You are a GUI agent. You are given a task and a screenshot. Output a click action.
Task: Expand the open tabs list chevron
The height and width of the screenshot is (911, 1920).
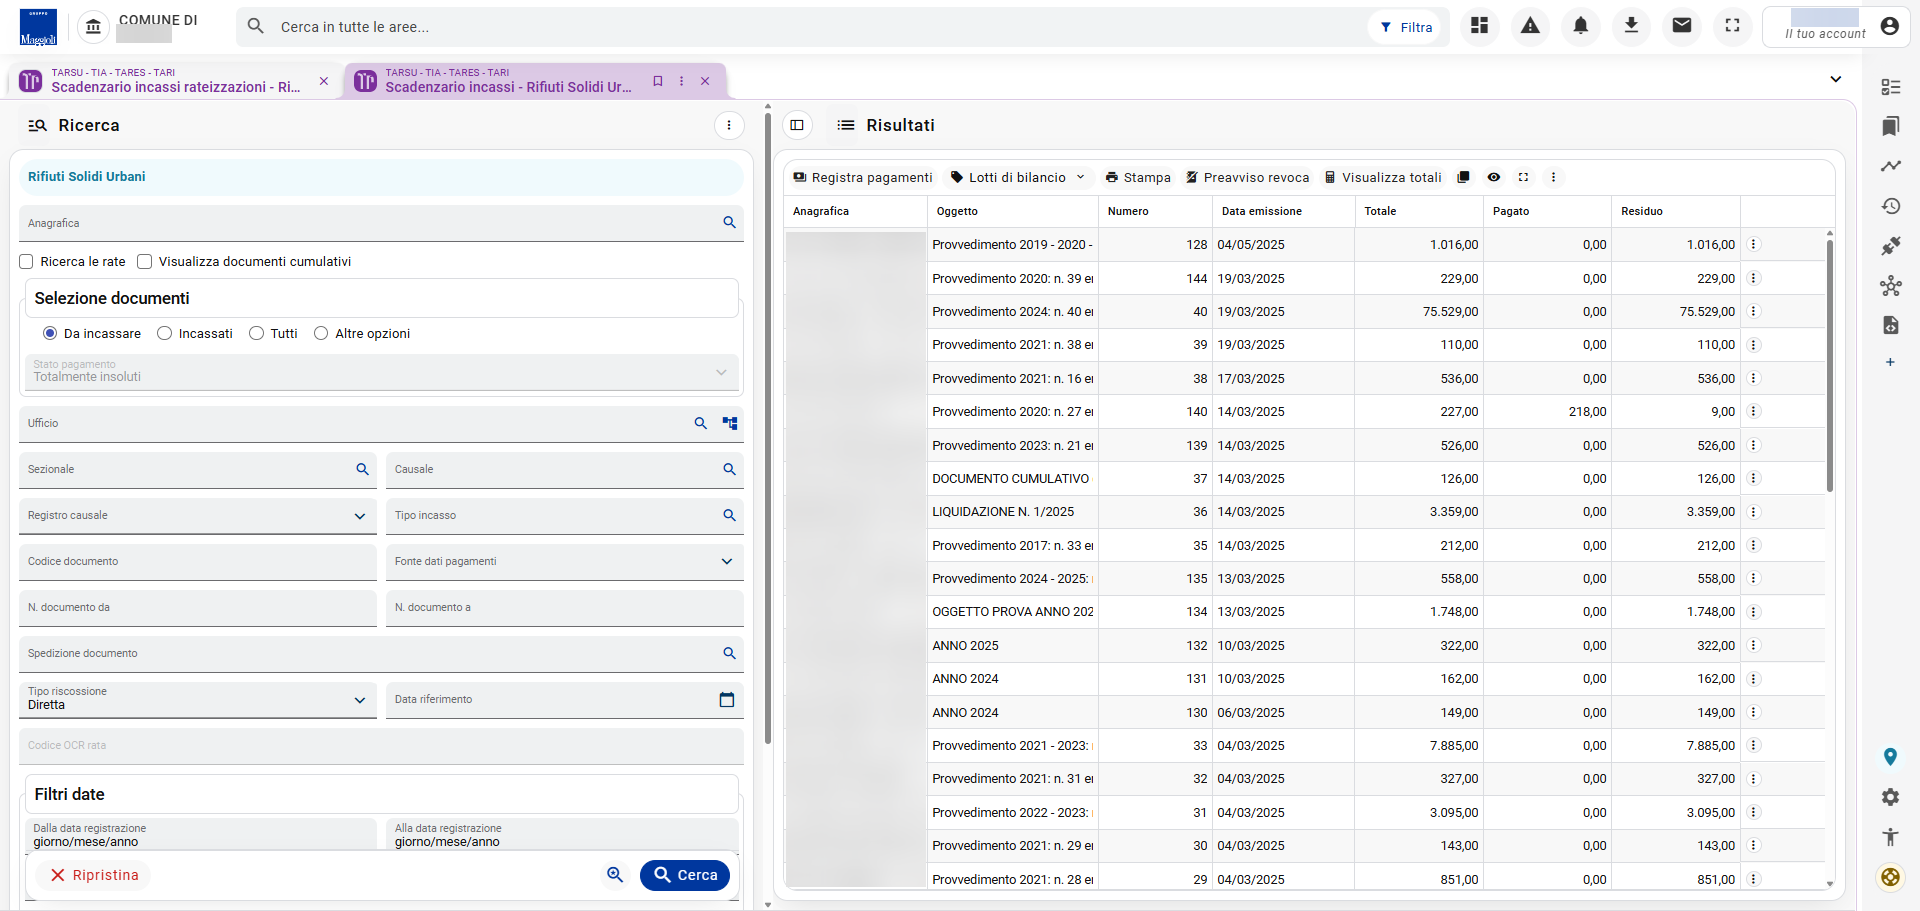tap(1836, 79)
